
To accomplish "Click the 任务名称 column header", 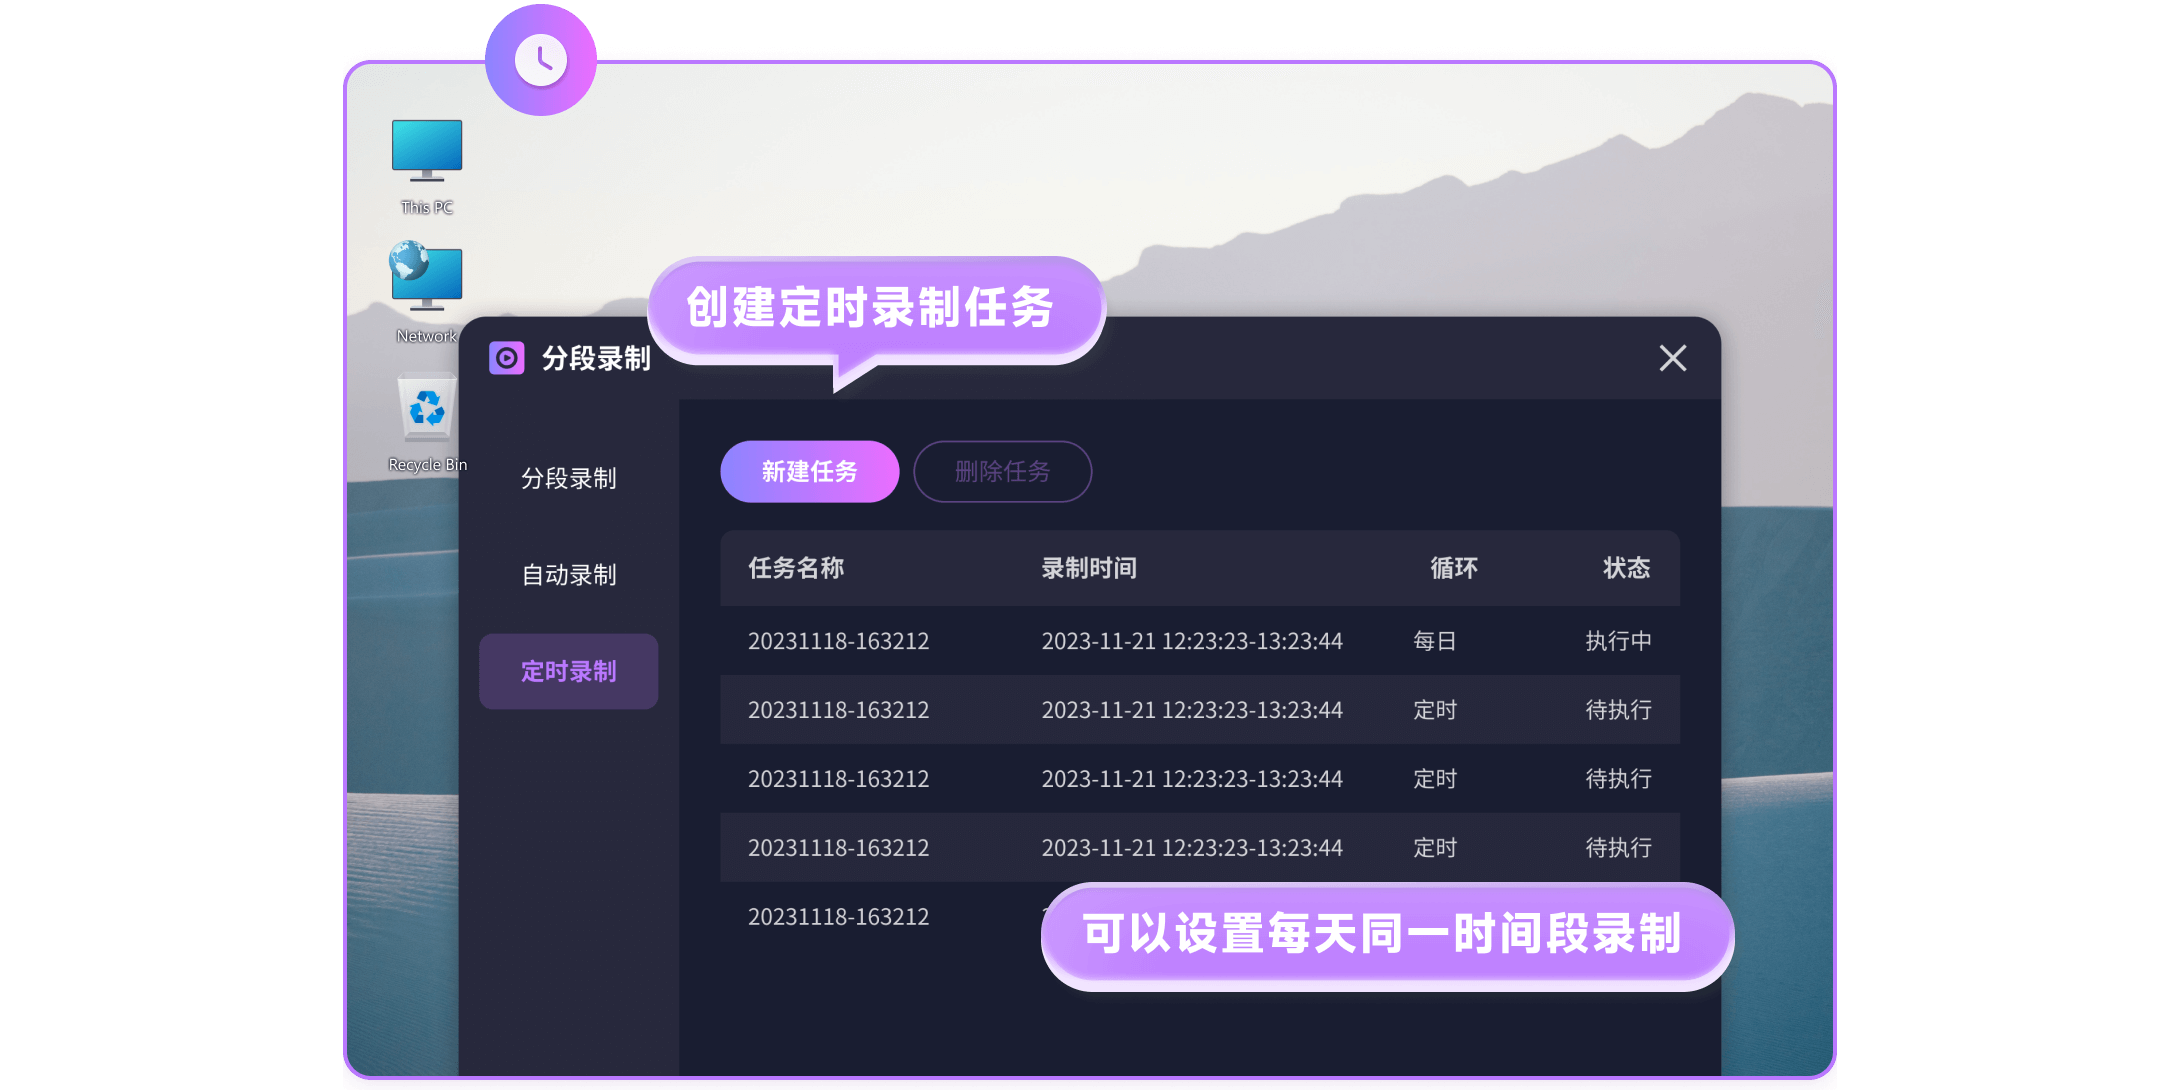I will pos(796,568).
